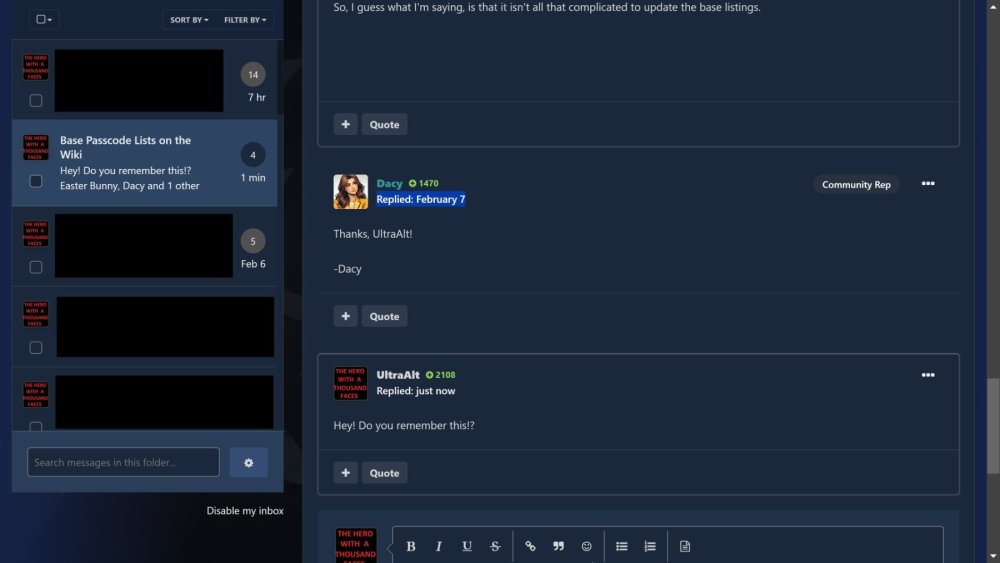
Task: Click the Disable my inbox link
Action: coord(245,511)
